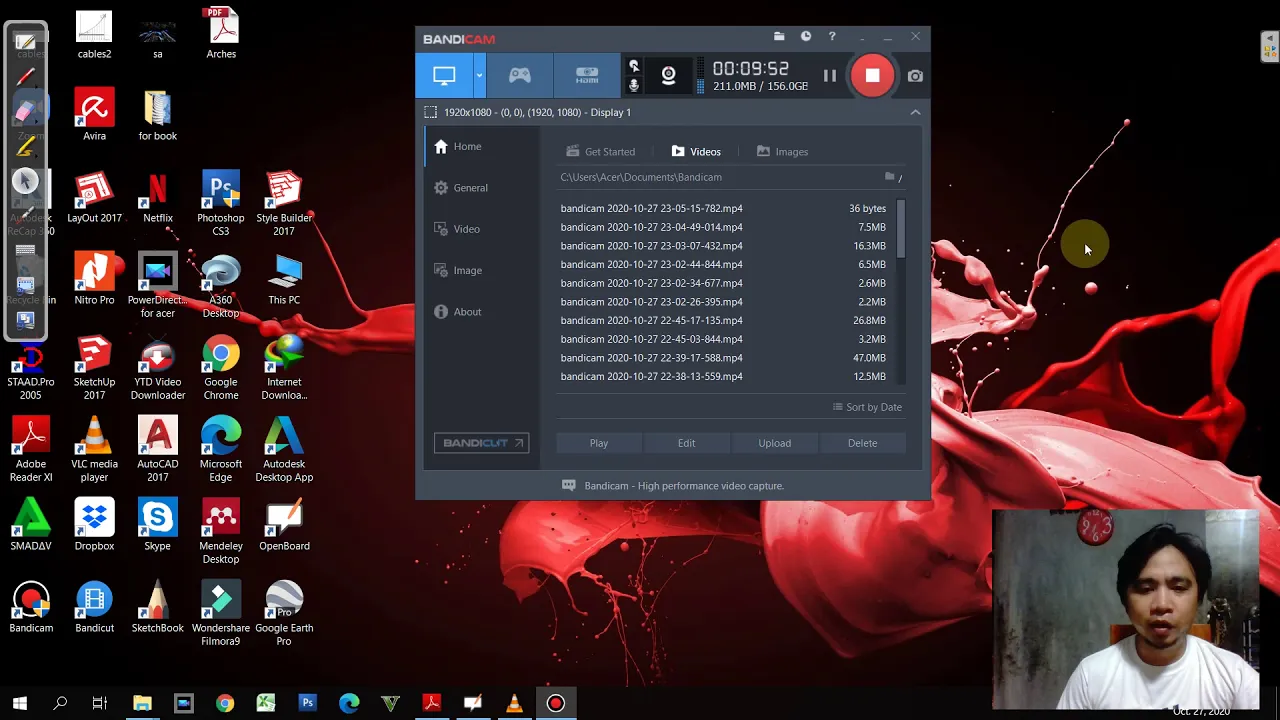Select bandicam 2020-10-27 23-04-49-014.mp4

pyautogui.click(x=723, y=227)
